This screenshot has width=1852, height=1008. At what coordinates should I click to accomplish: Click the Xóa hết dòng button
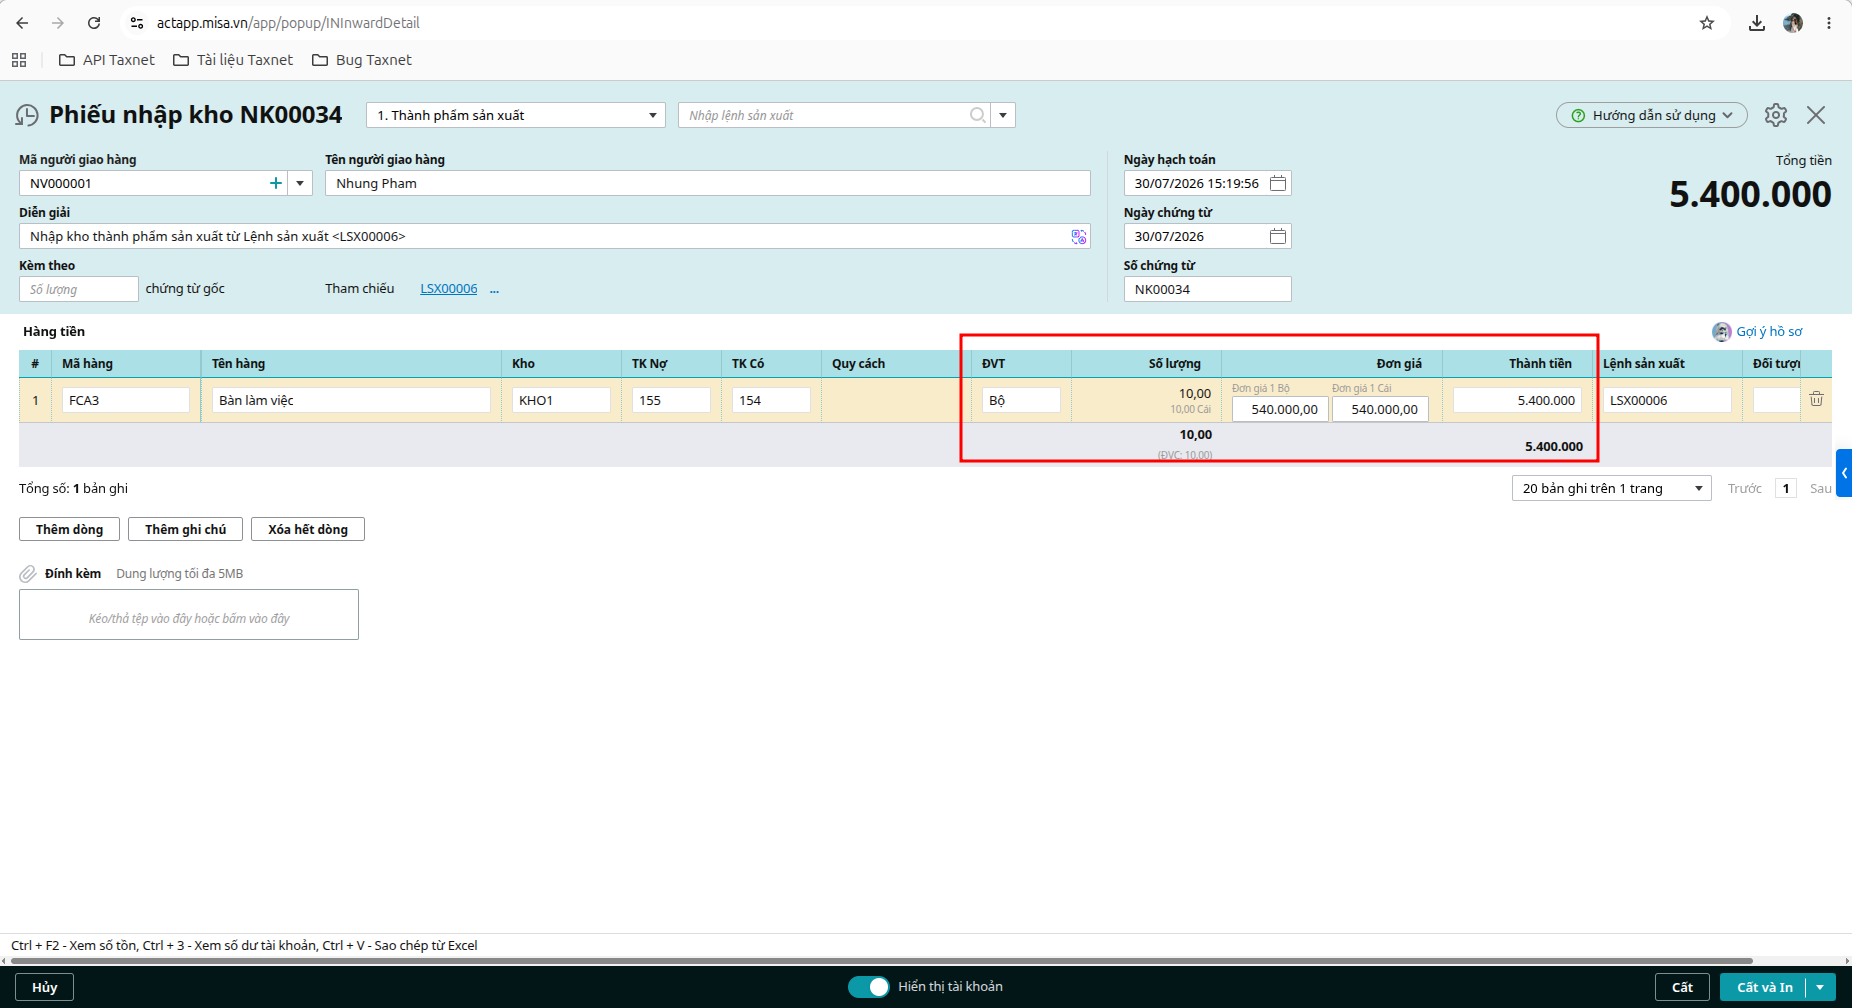tap(308, 529)
